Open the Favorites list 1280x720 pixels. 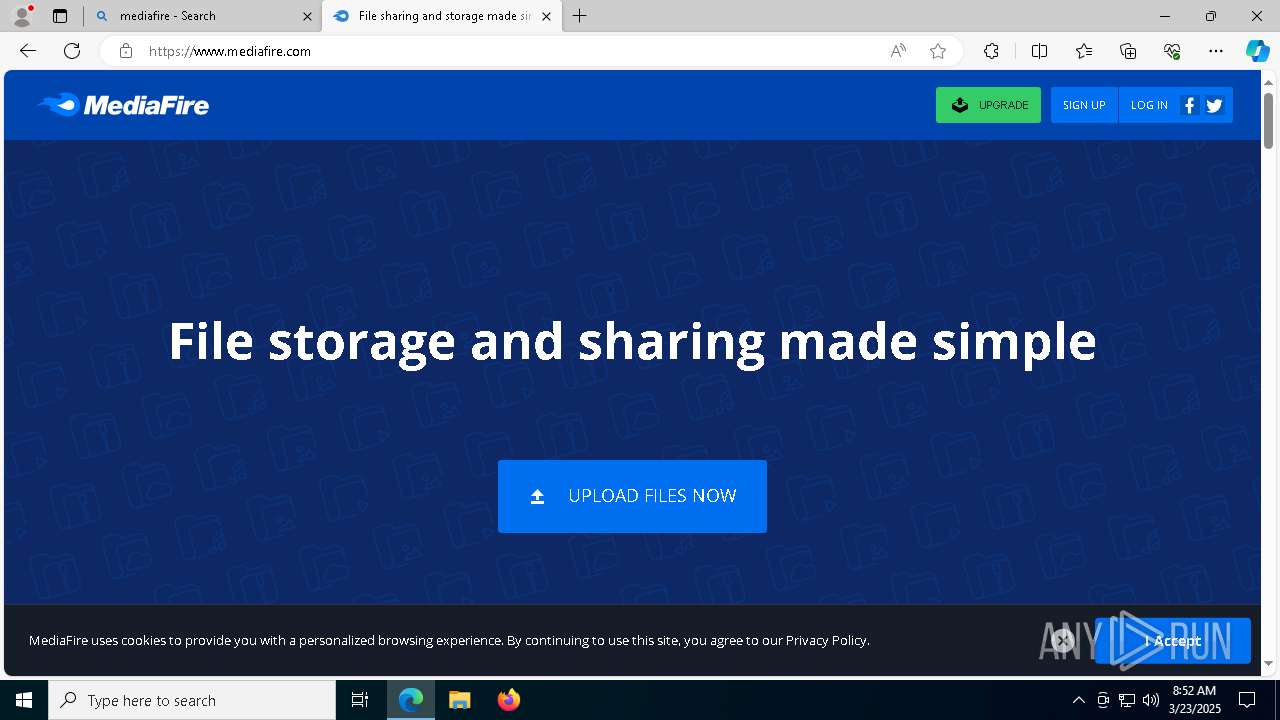tap(1084, 51)
